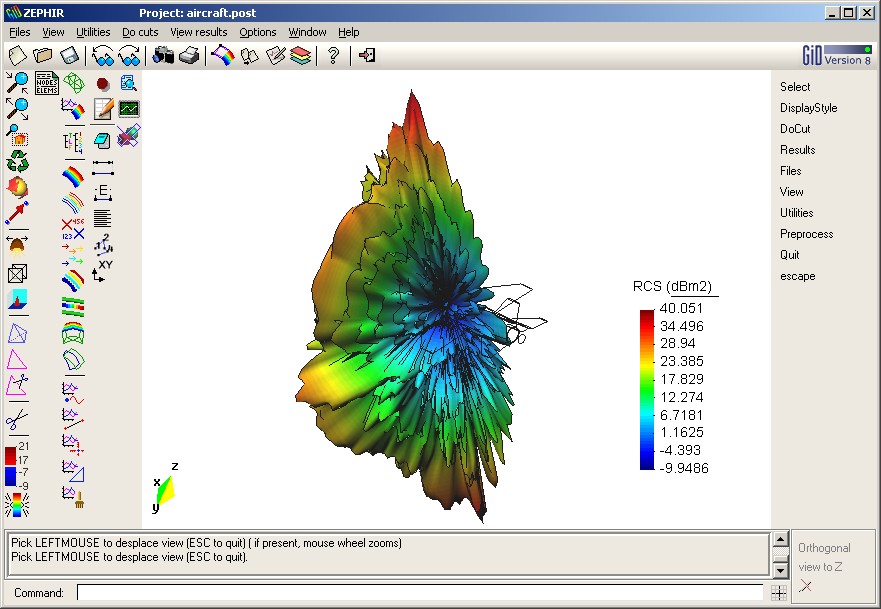Open the Window menu

point(307,32)
